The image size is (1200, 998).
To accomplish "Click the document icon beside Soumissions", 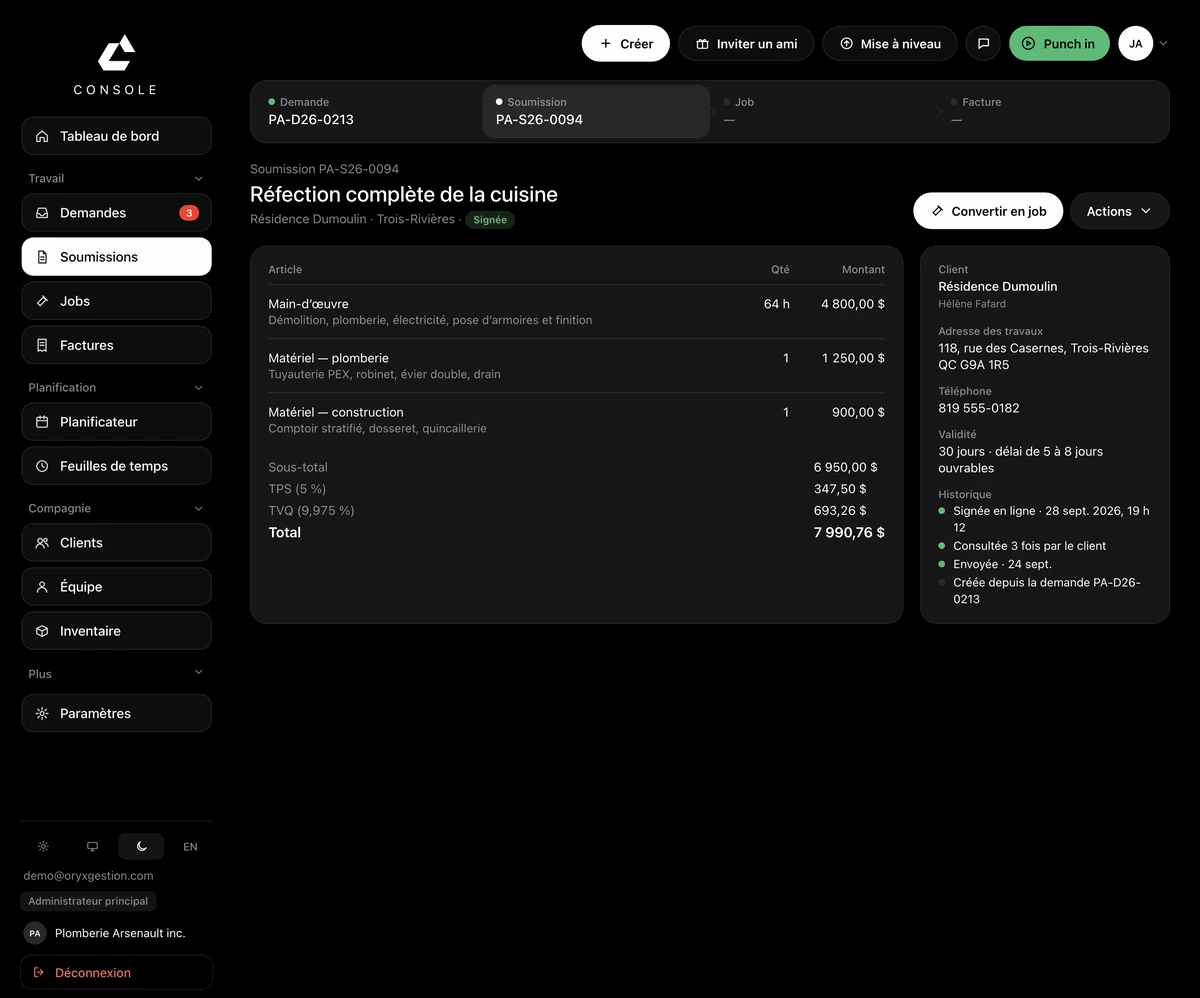I will [x=42, y=257].
